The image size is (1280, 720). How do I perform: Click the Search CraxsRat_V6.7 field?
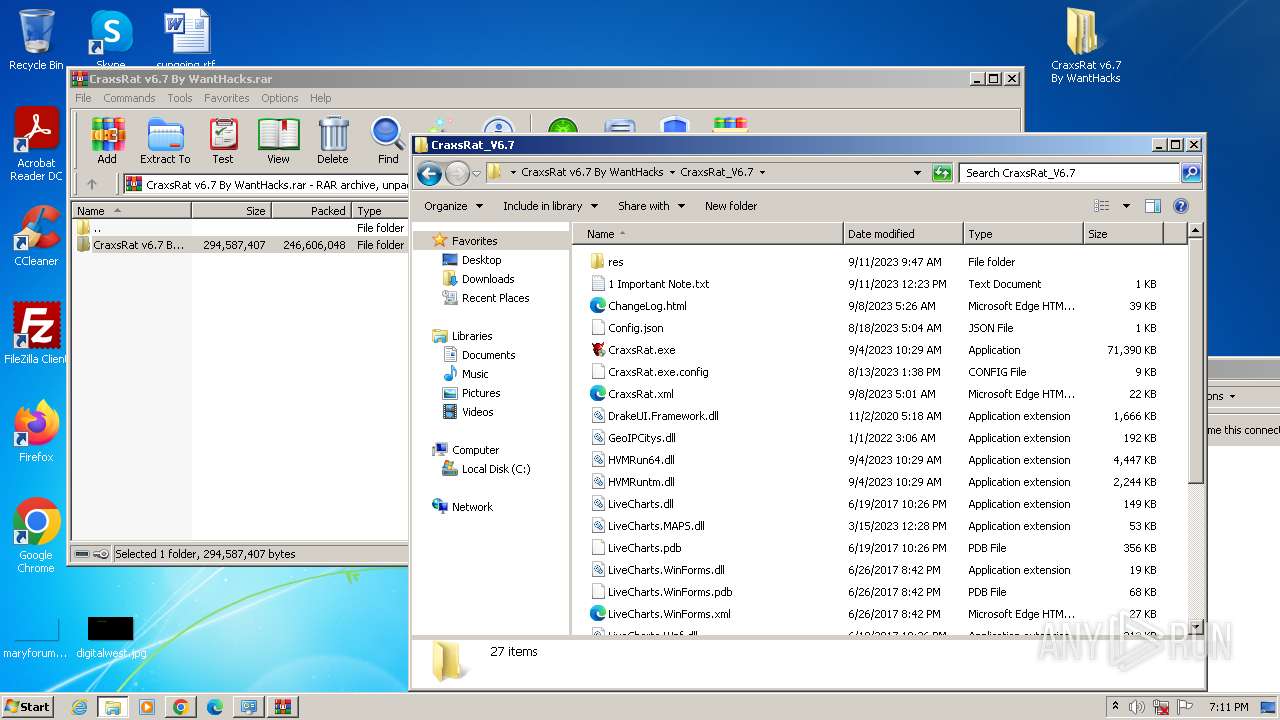1069,173
